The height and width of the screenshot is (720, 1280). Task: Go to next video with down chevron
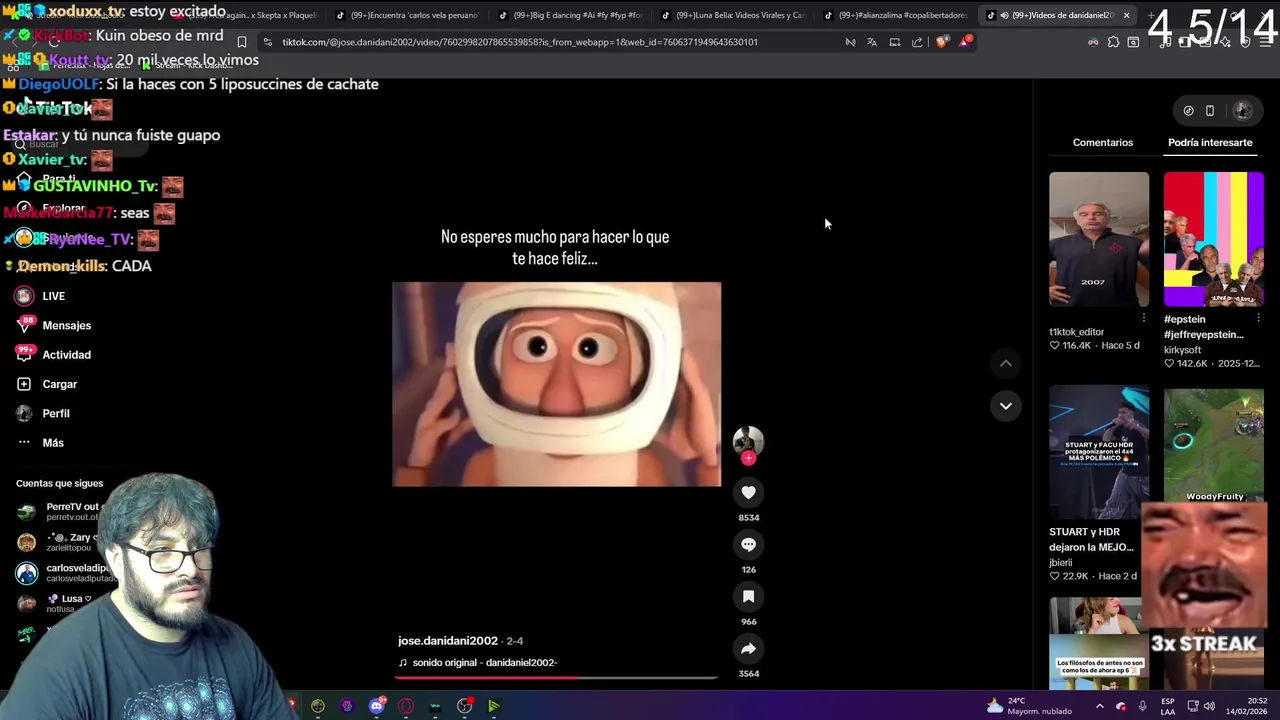click(x=1006, y=405)
